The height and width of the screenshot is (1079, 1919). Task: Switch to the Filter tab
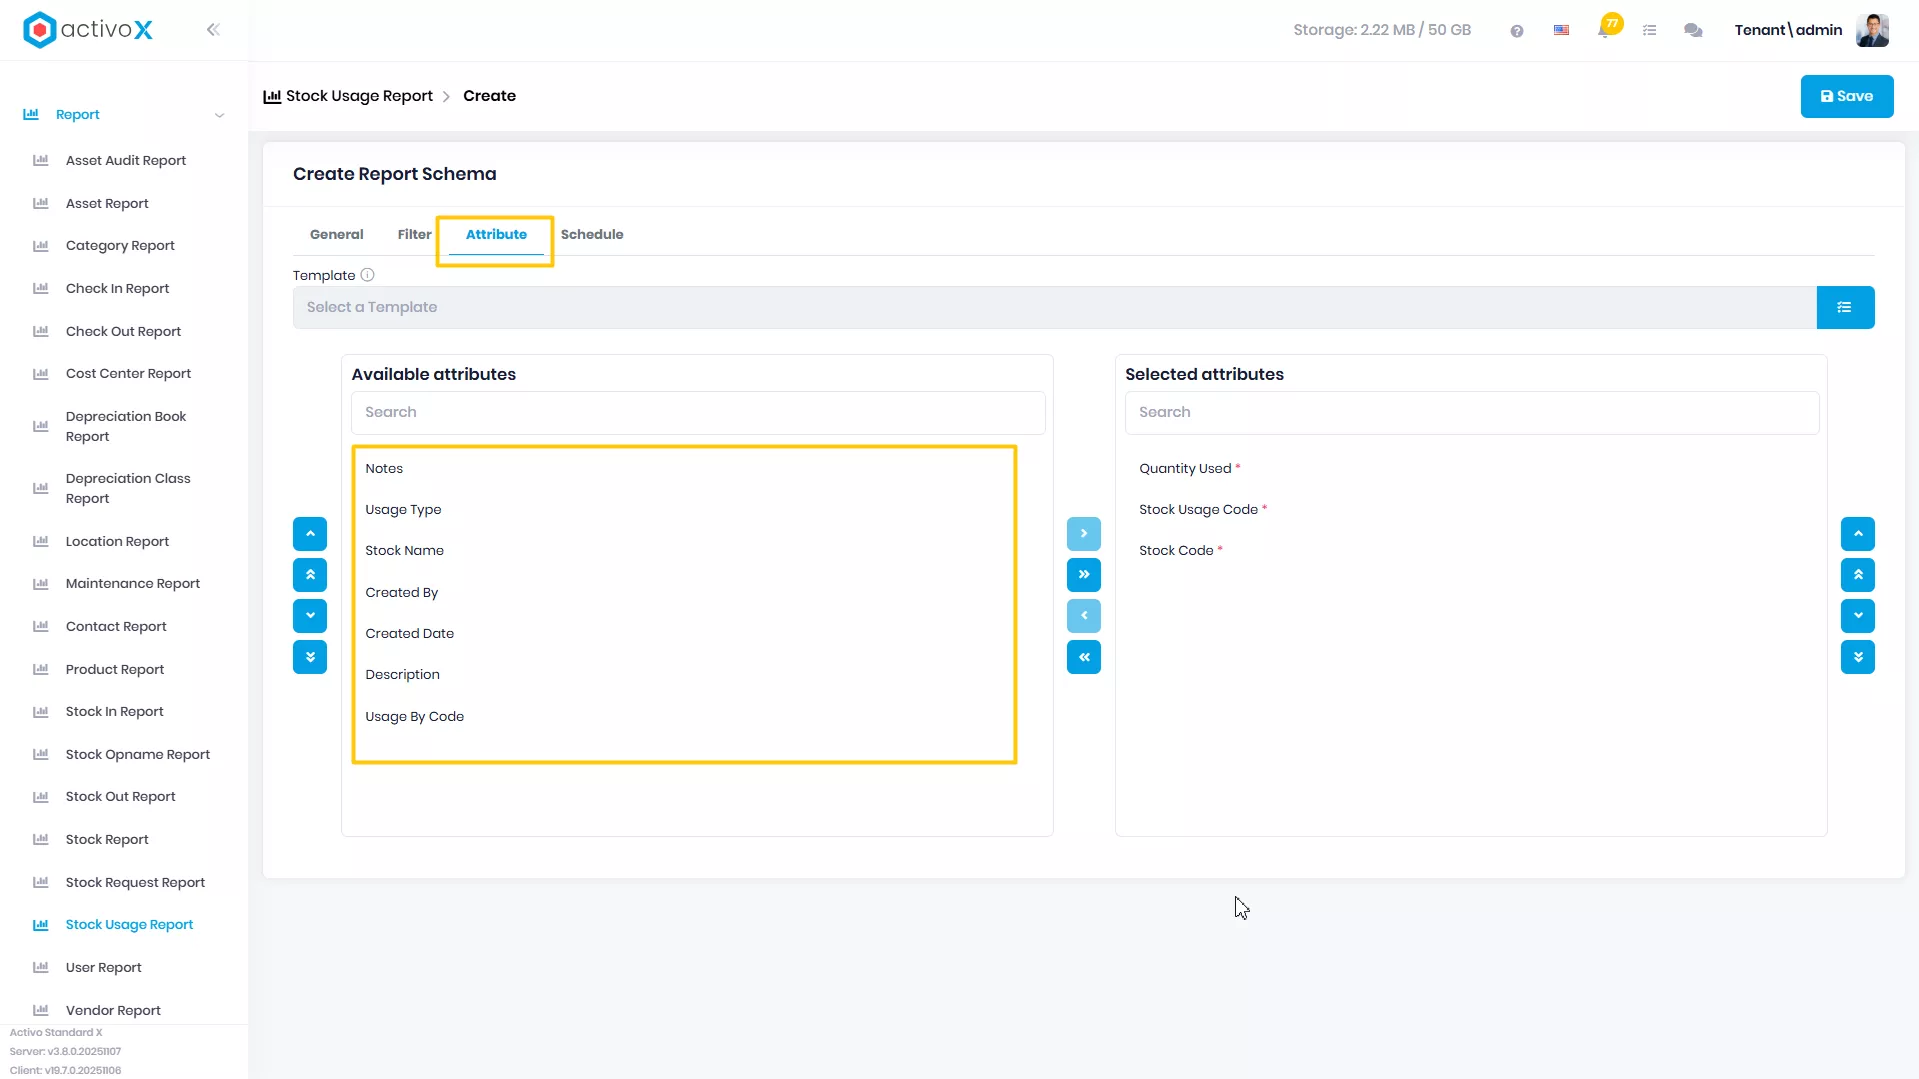(x=415, y=235)
